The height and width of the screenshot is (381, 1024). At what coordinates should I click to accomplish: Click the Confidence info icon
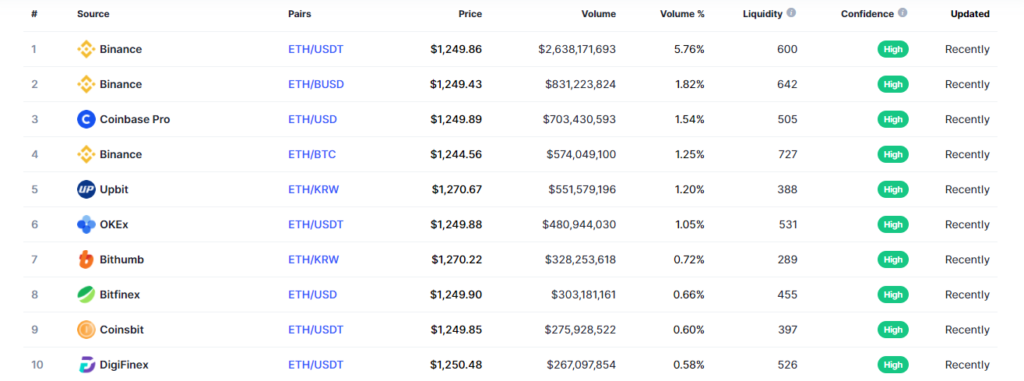click(903, 12)
